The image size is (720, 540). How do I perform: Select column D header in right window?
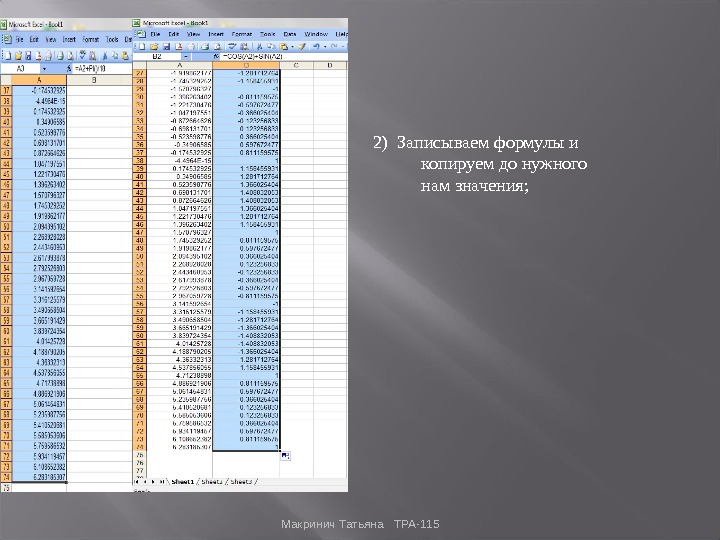coord(330,65)
